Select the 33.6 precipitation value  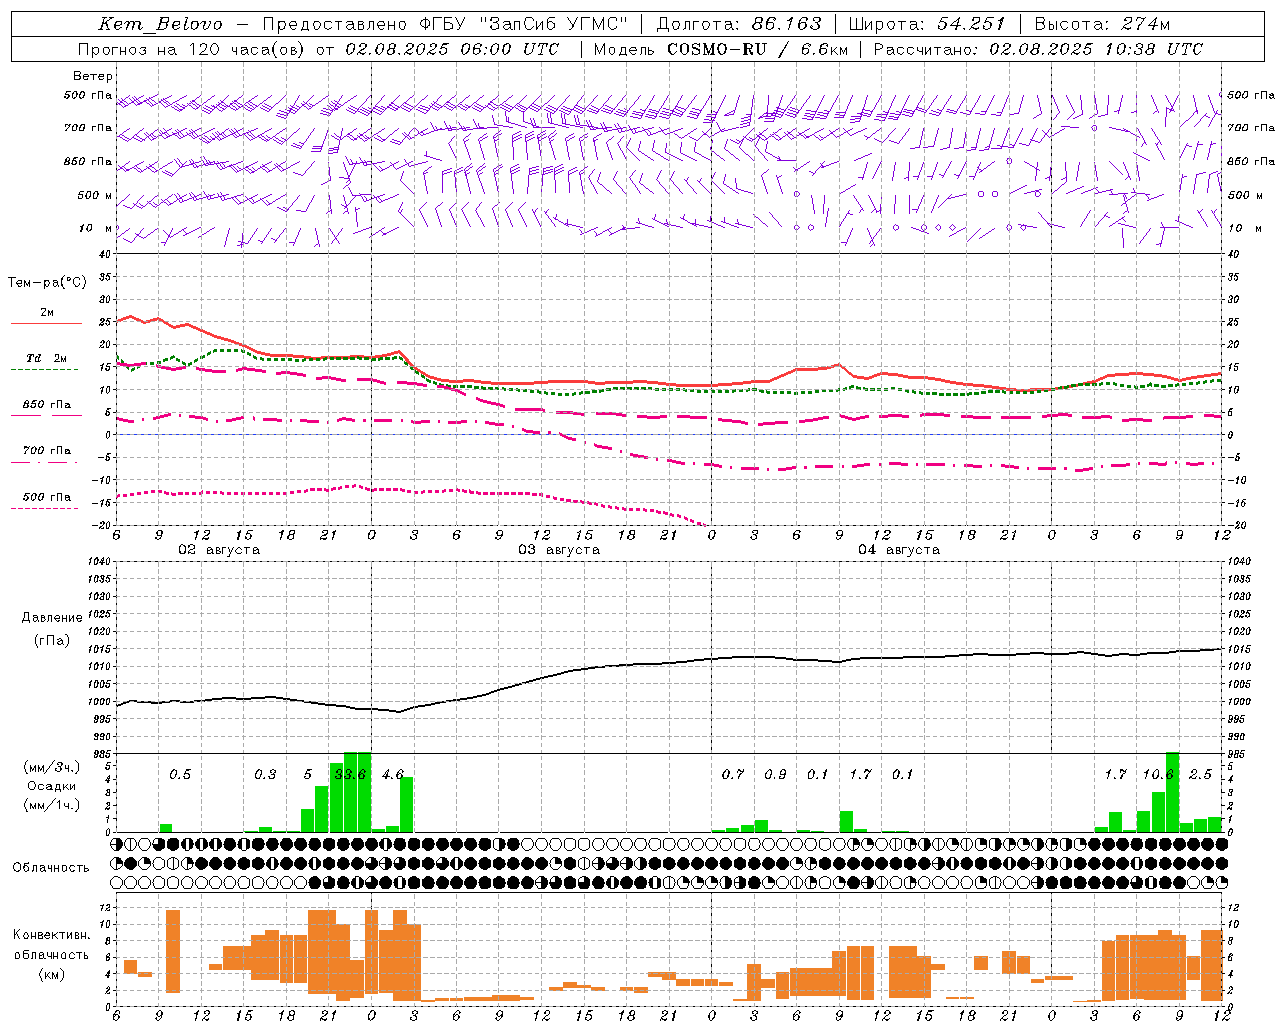click(351, 774)
